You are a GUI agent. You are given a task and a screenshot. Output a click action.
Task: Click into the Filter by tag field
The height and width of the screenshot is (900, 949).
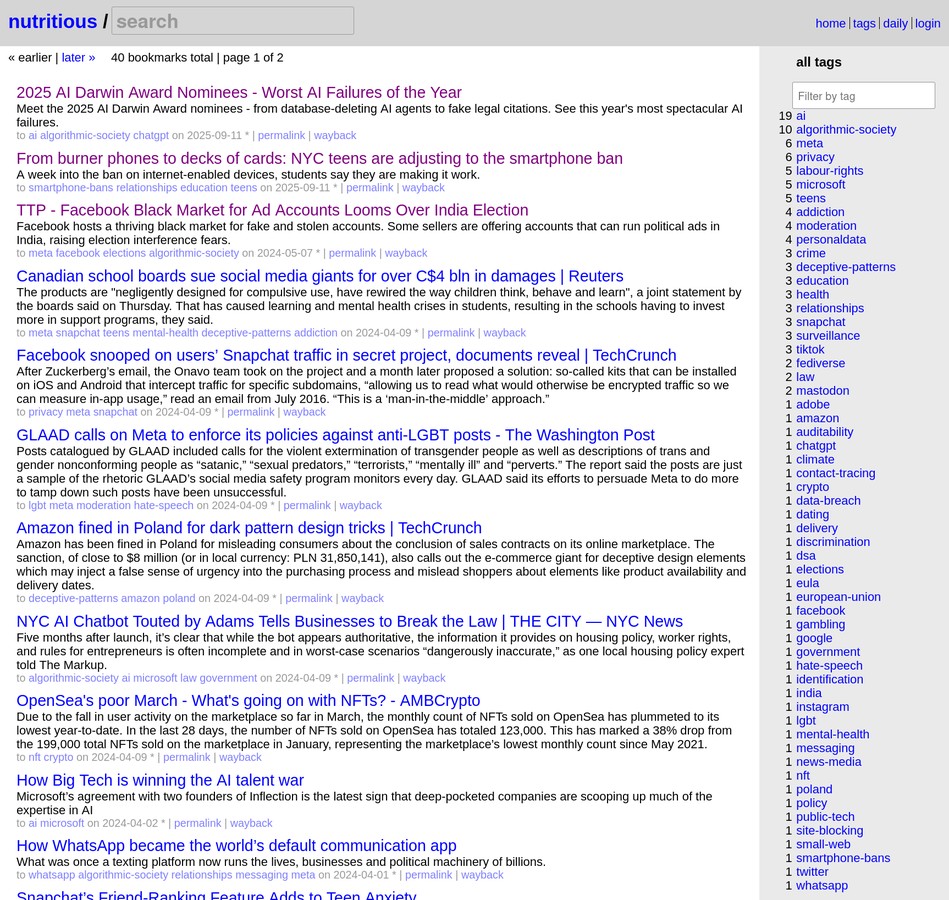(863, 96)
